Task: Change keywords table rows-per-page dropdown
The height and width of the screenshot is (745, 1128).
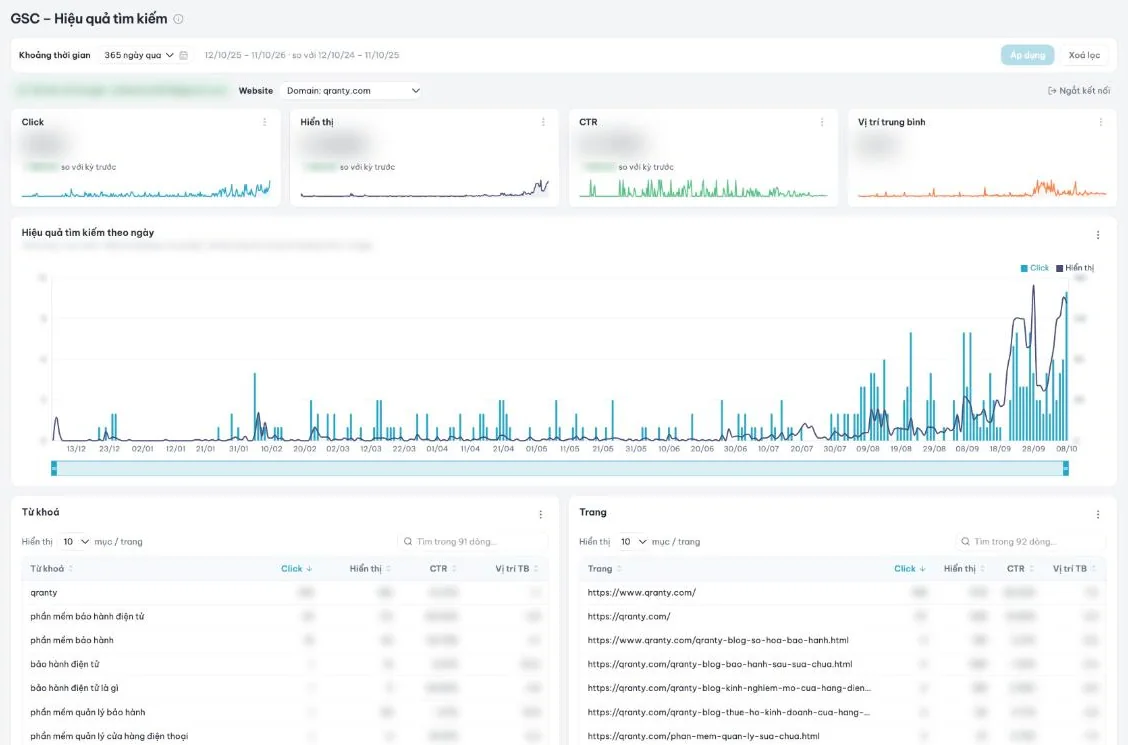Action: tap(75, 541)
